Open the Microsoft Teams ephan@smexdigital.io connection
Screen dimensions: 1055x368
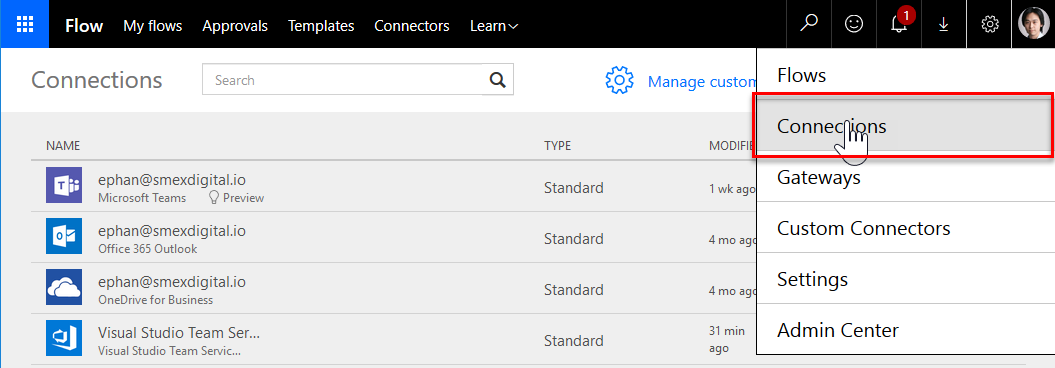[x=172, y=180]
